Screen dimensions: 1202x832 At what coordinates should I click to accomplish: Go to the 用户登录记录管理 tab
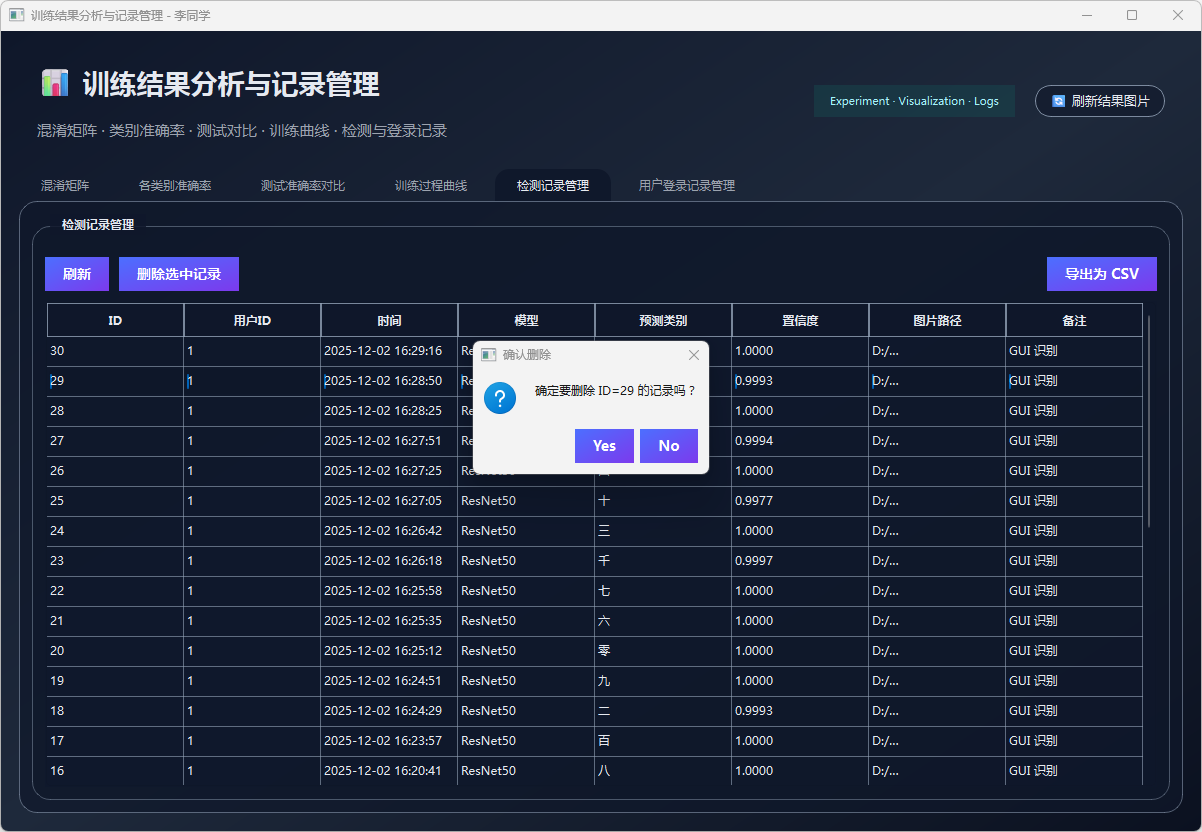(686, 186)
